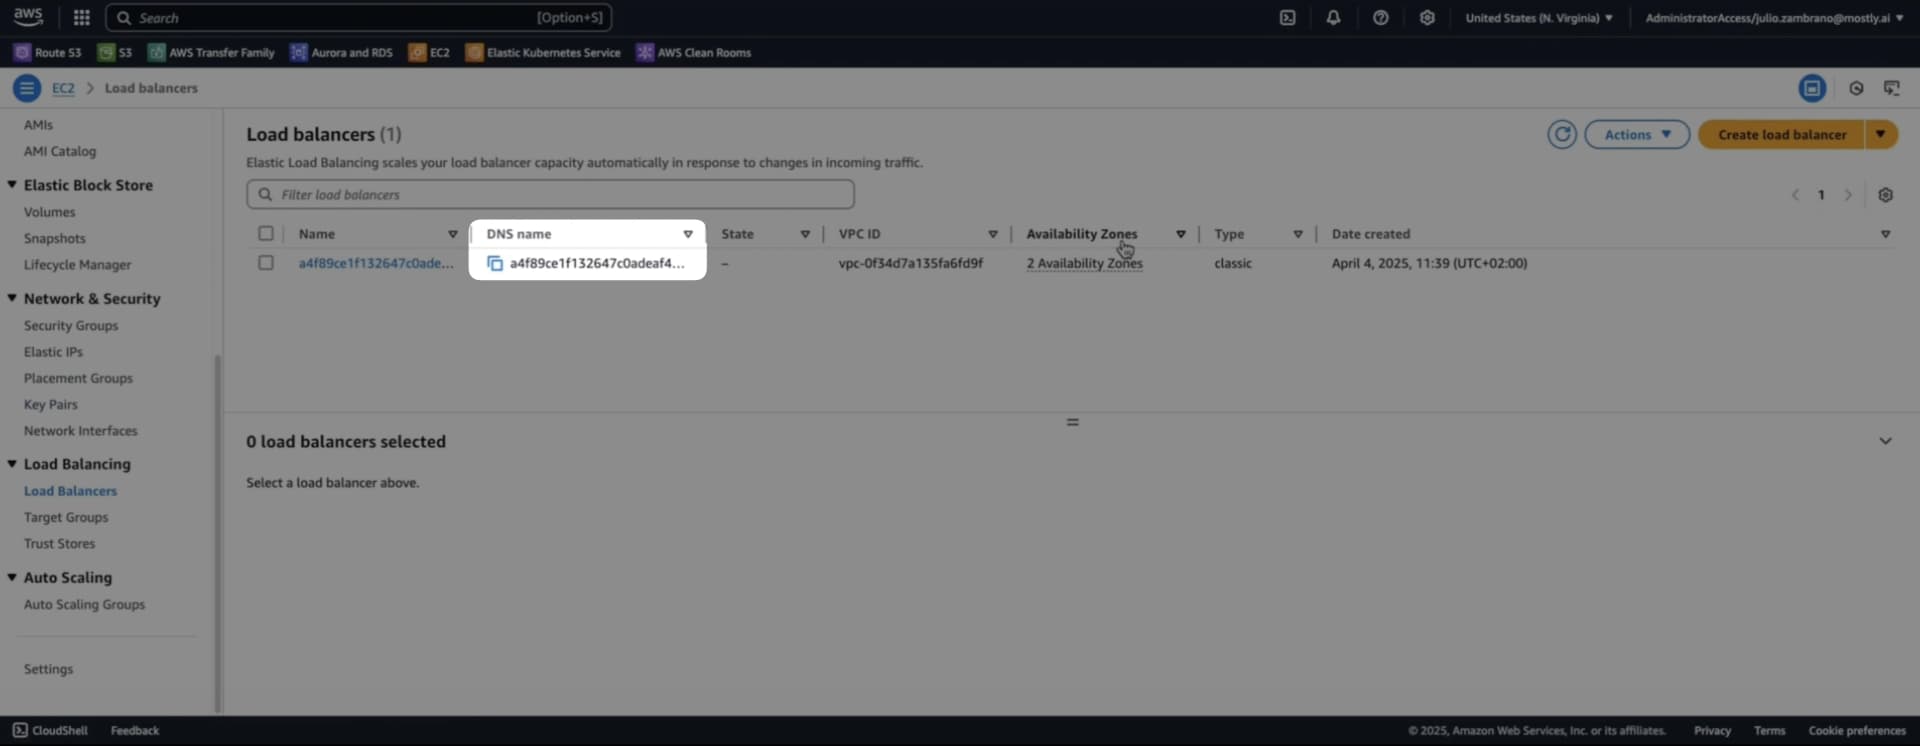1920x746 pixels.
Task: Sort by the Name column
Action: click(452, 234)
